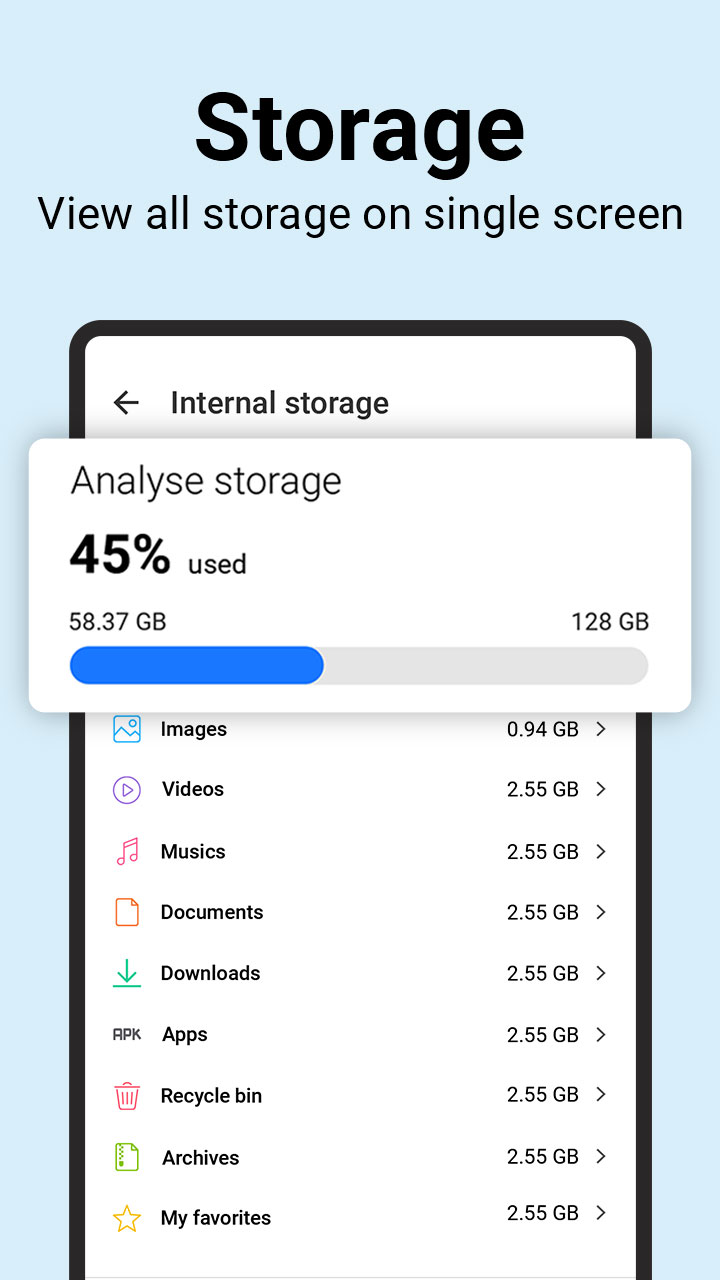
Task: Open the Downloads category label
Action: pyautogui.click(x=210, y=973)
